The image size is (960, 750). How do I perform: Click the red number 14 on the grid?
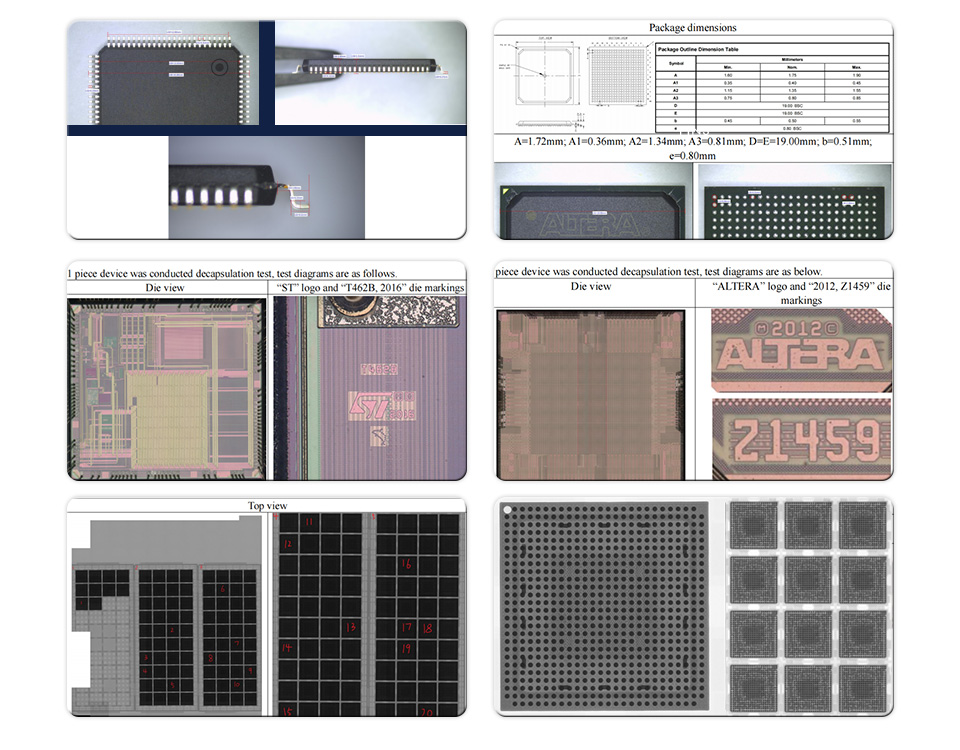click(287, 648)
